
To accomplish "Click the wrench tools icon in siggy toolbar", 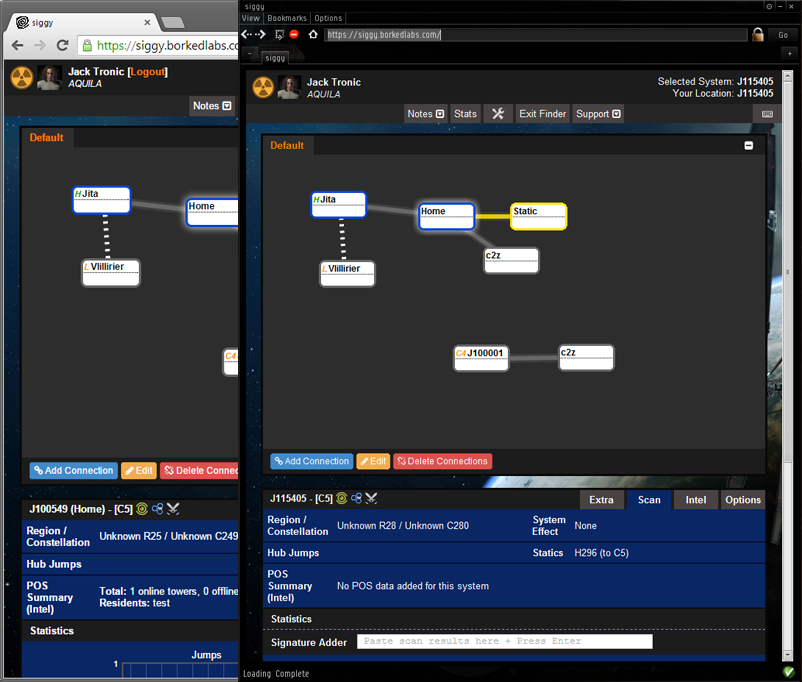I will click(x=497, y=114).
